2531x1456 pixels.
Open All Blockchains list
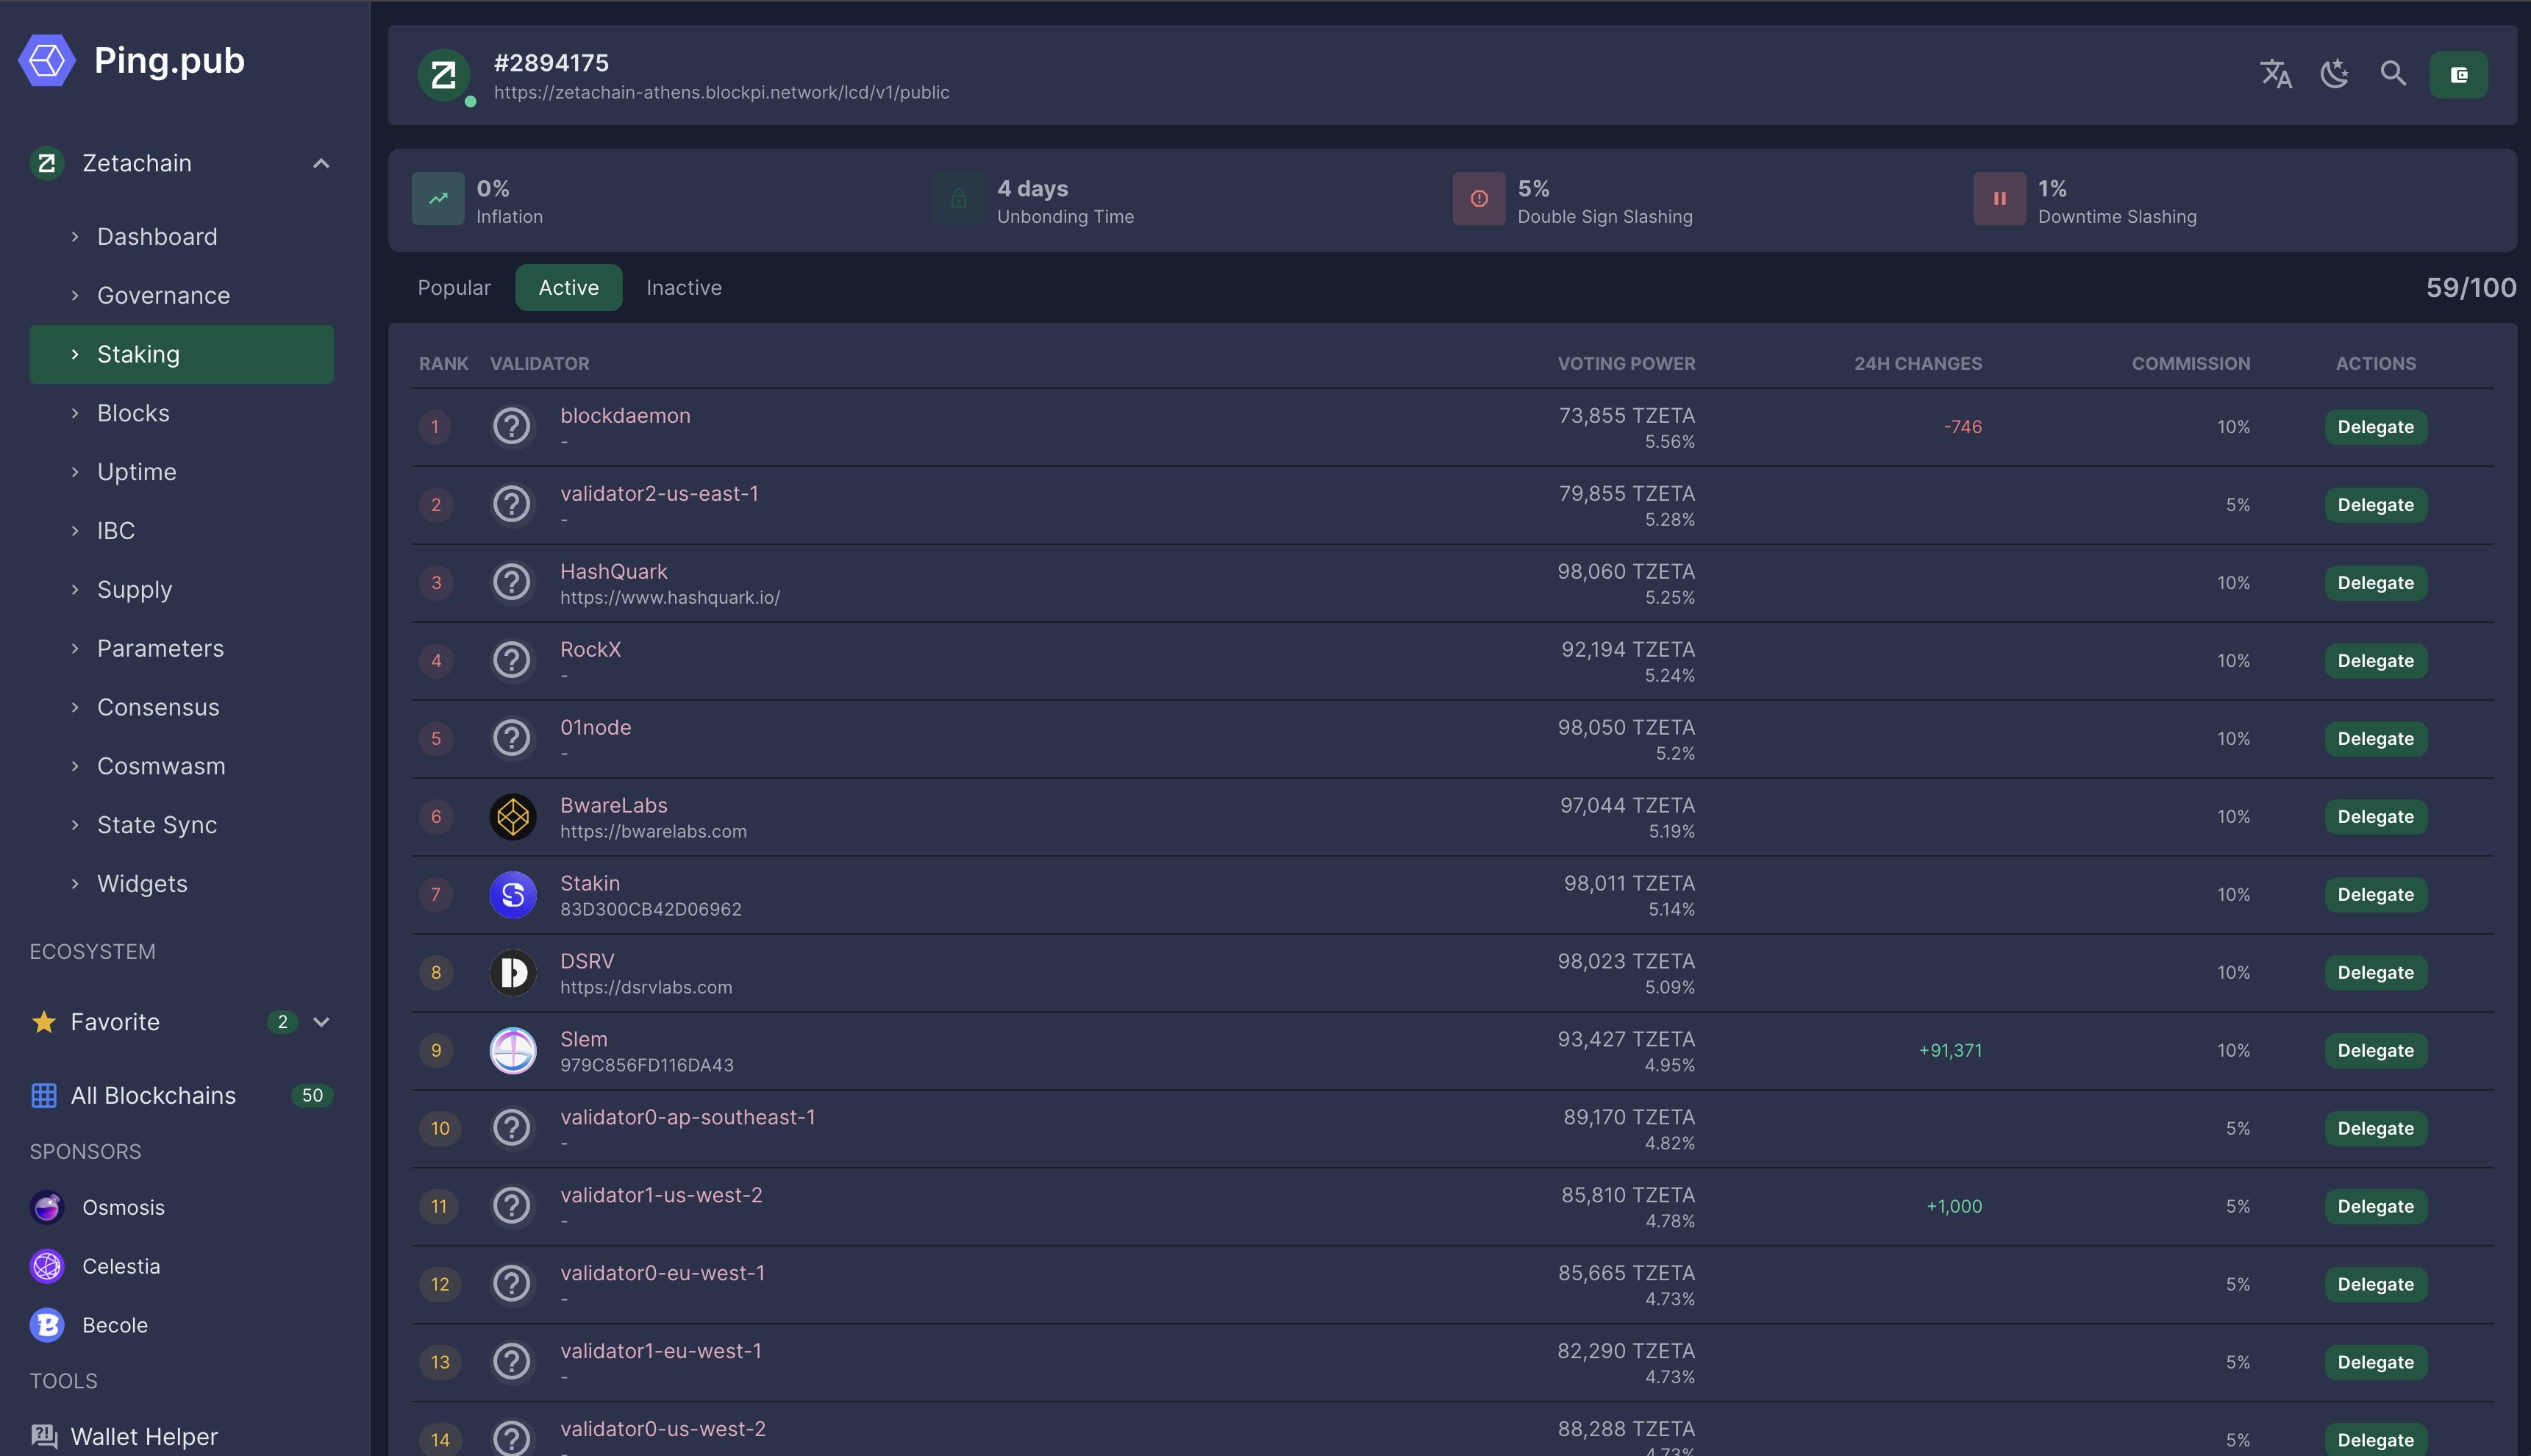click(x=153, y=1095)
